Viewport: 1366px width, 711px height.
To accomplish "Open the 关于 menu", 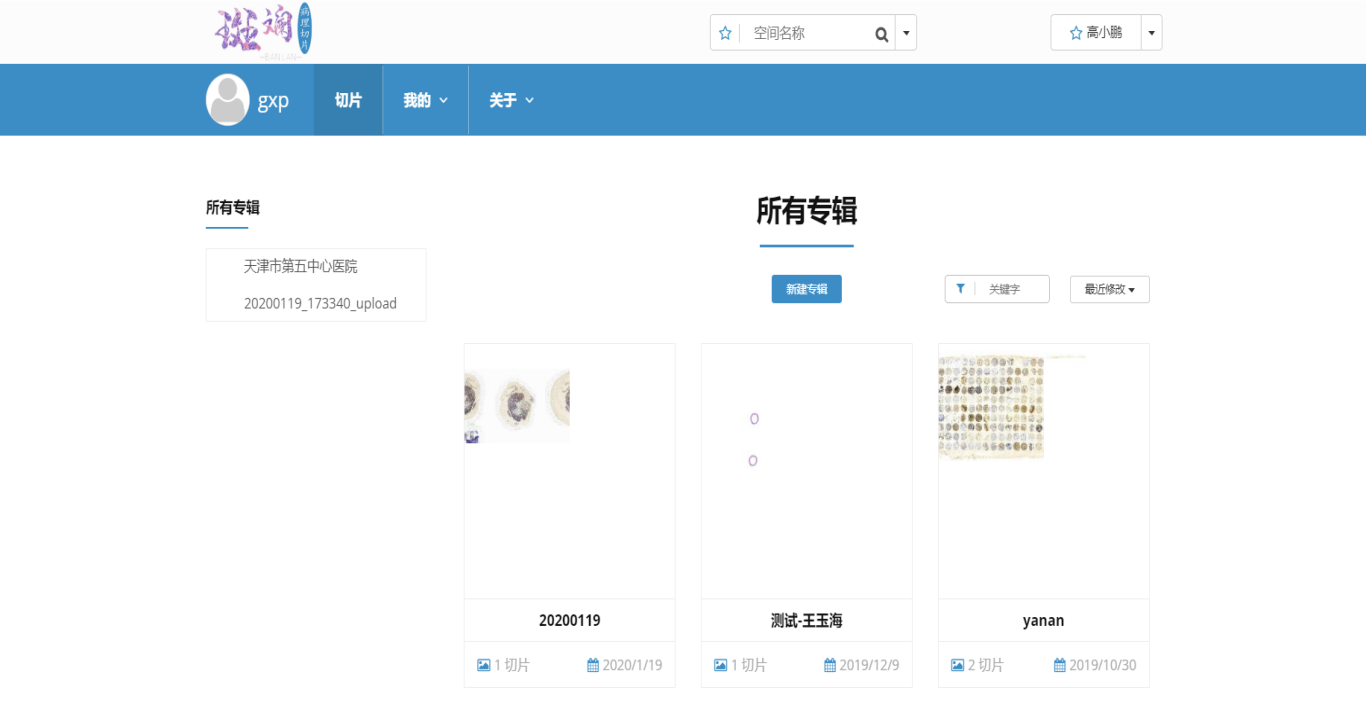I will click(x=511, y=100).
